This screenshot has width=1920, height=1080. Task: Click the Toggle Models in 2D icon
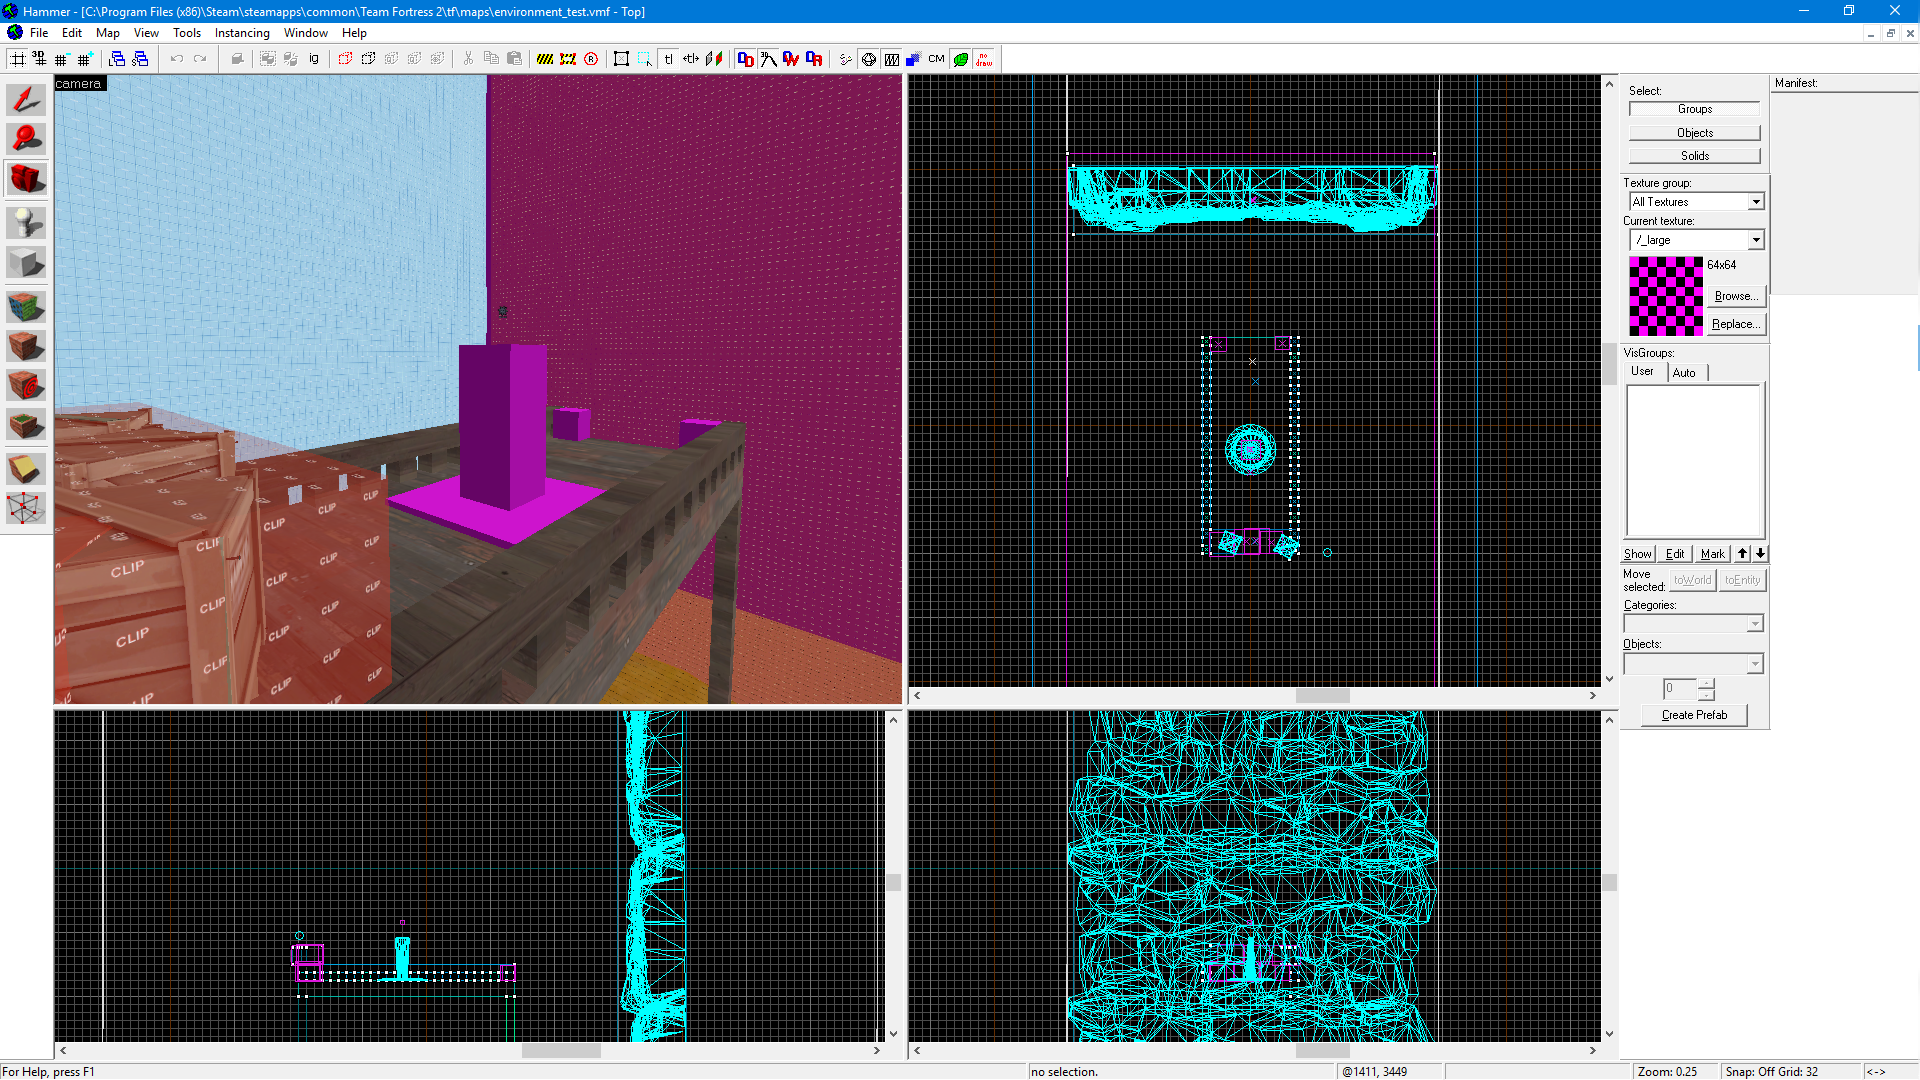[x=869, y=59]
